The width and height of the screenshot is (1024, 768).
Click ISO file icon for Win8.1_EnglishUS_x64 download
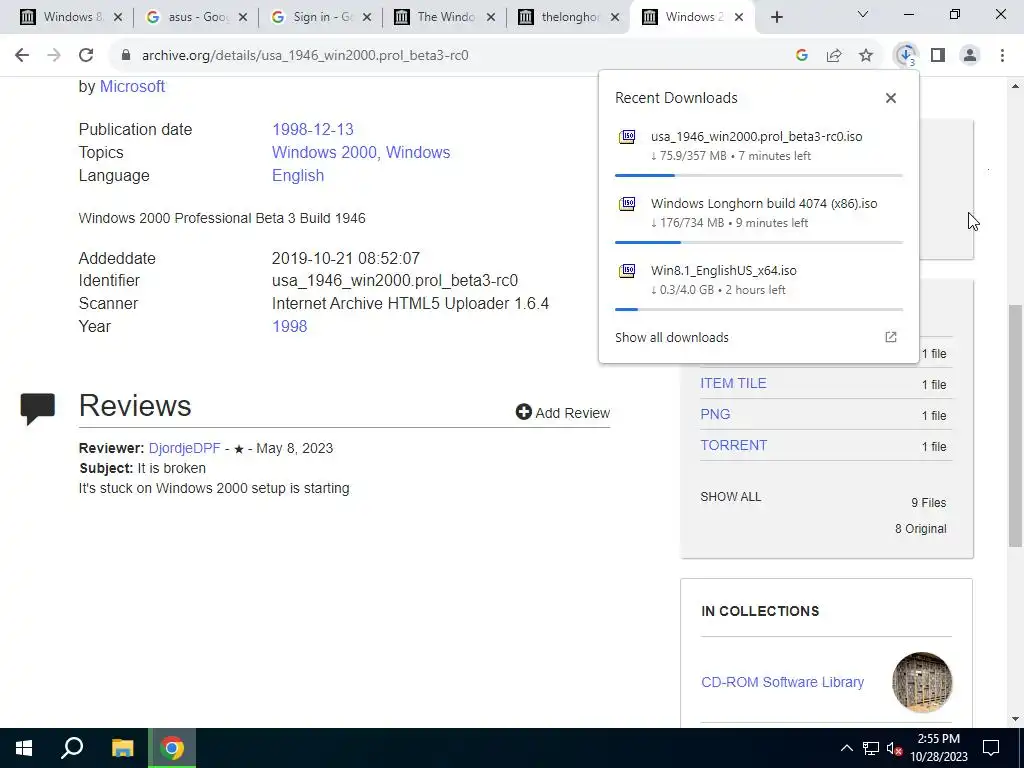click(x=627, y=270)
